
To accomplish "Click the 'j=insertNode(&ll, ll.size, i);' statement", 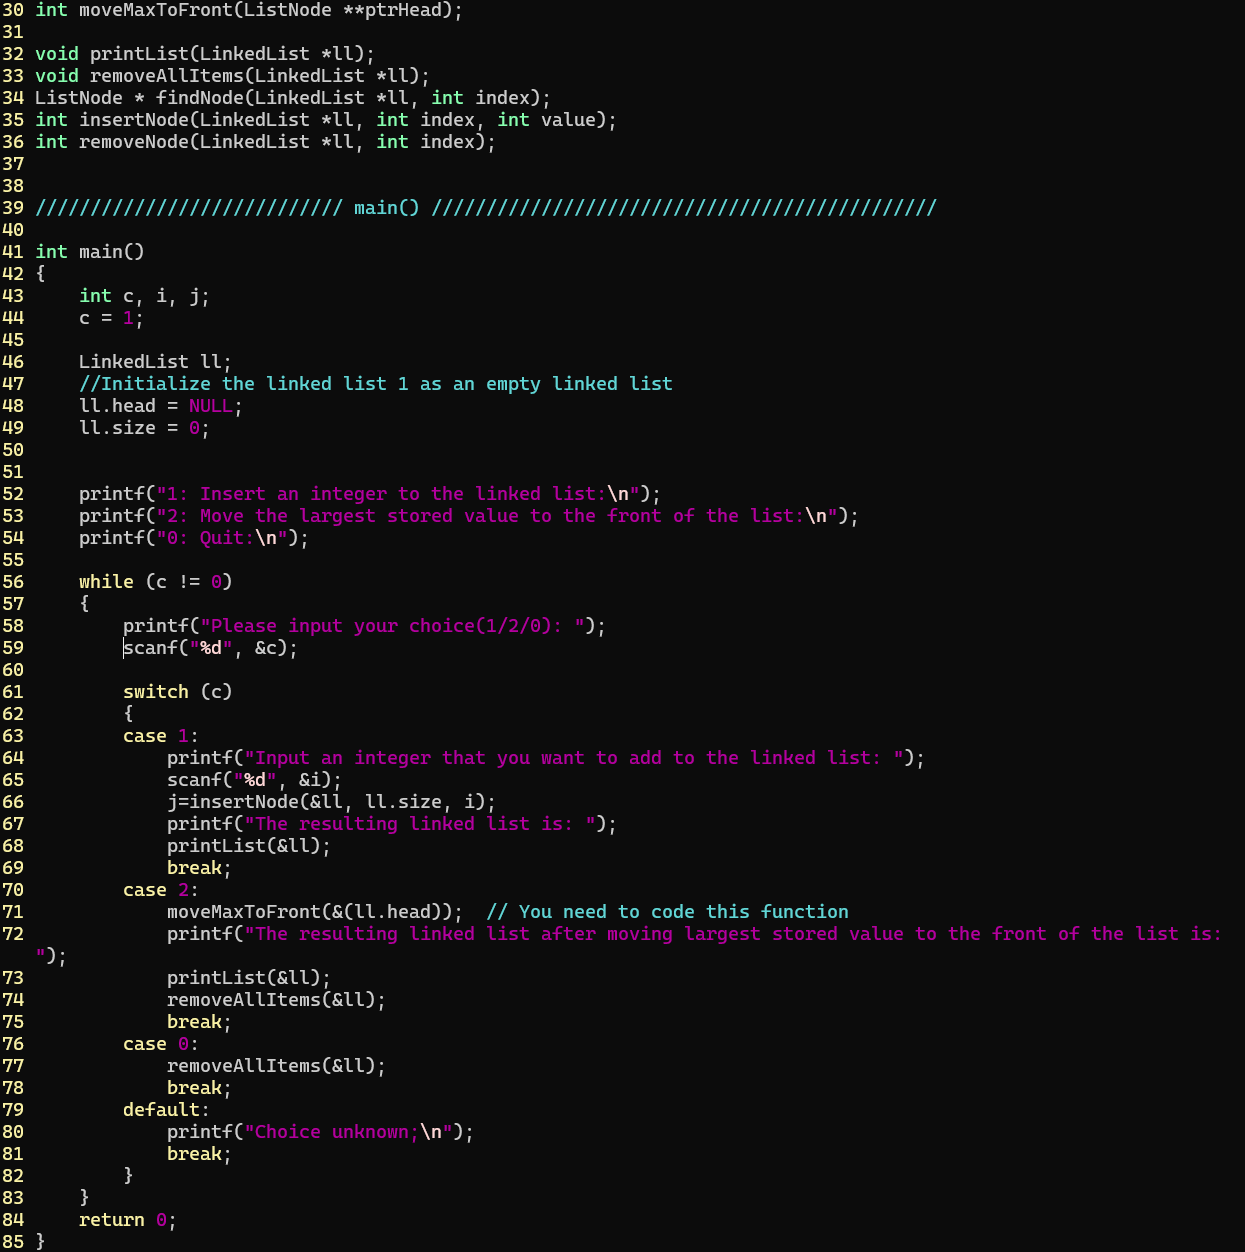I will click(x=332, y=802).
